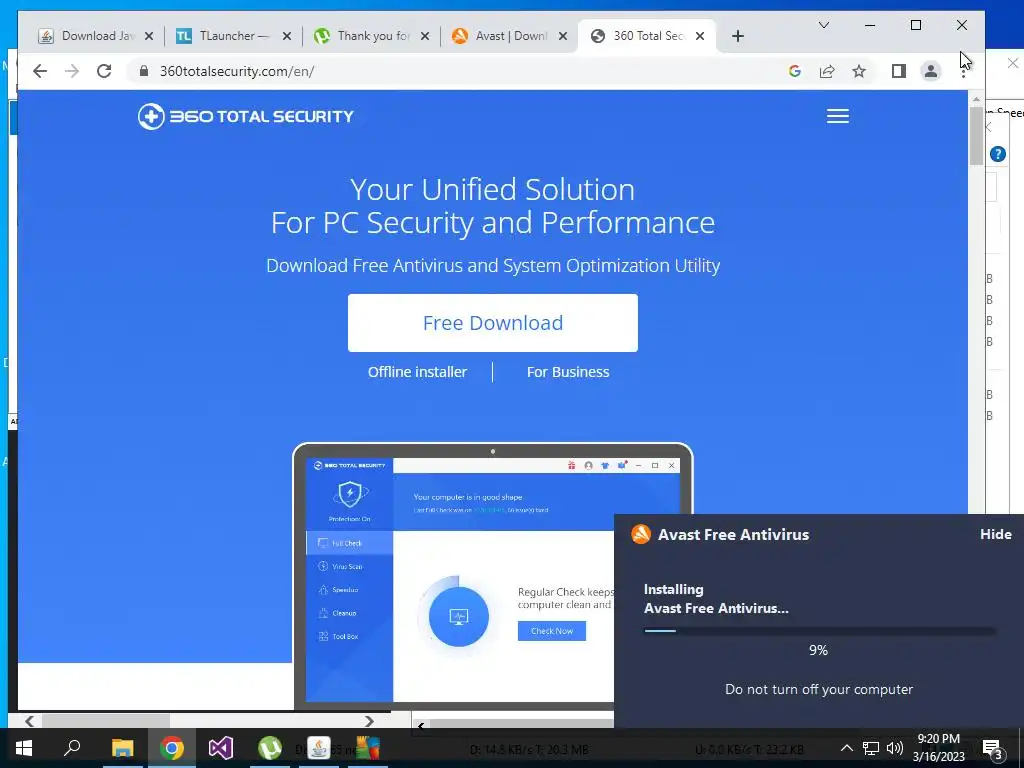Viewport: 1024px width, 768px height.
Task: Open the clock showing 9:20 PM
Action: tap(938, 748)
